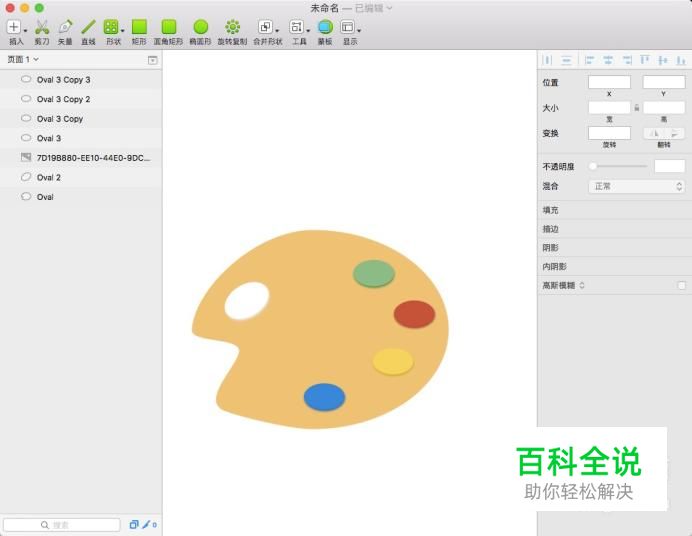692x536 pixels.
Task: Select the Oval 2 layer
Action: pos(81,177)
